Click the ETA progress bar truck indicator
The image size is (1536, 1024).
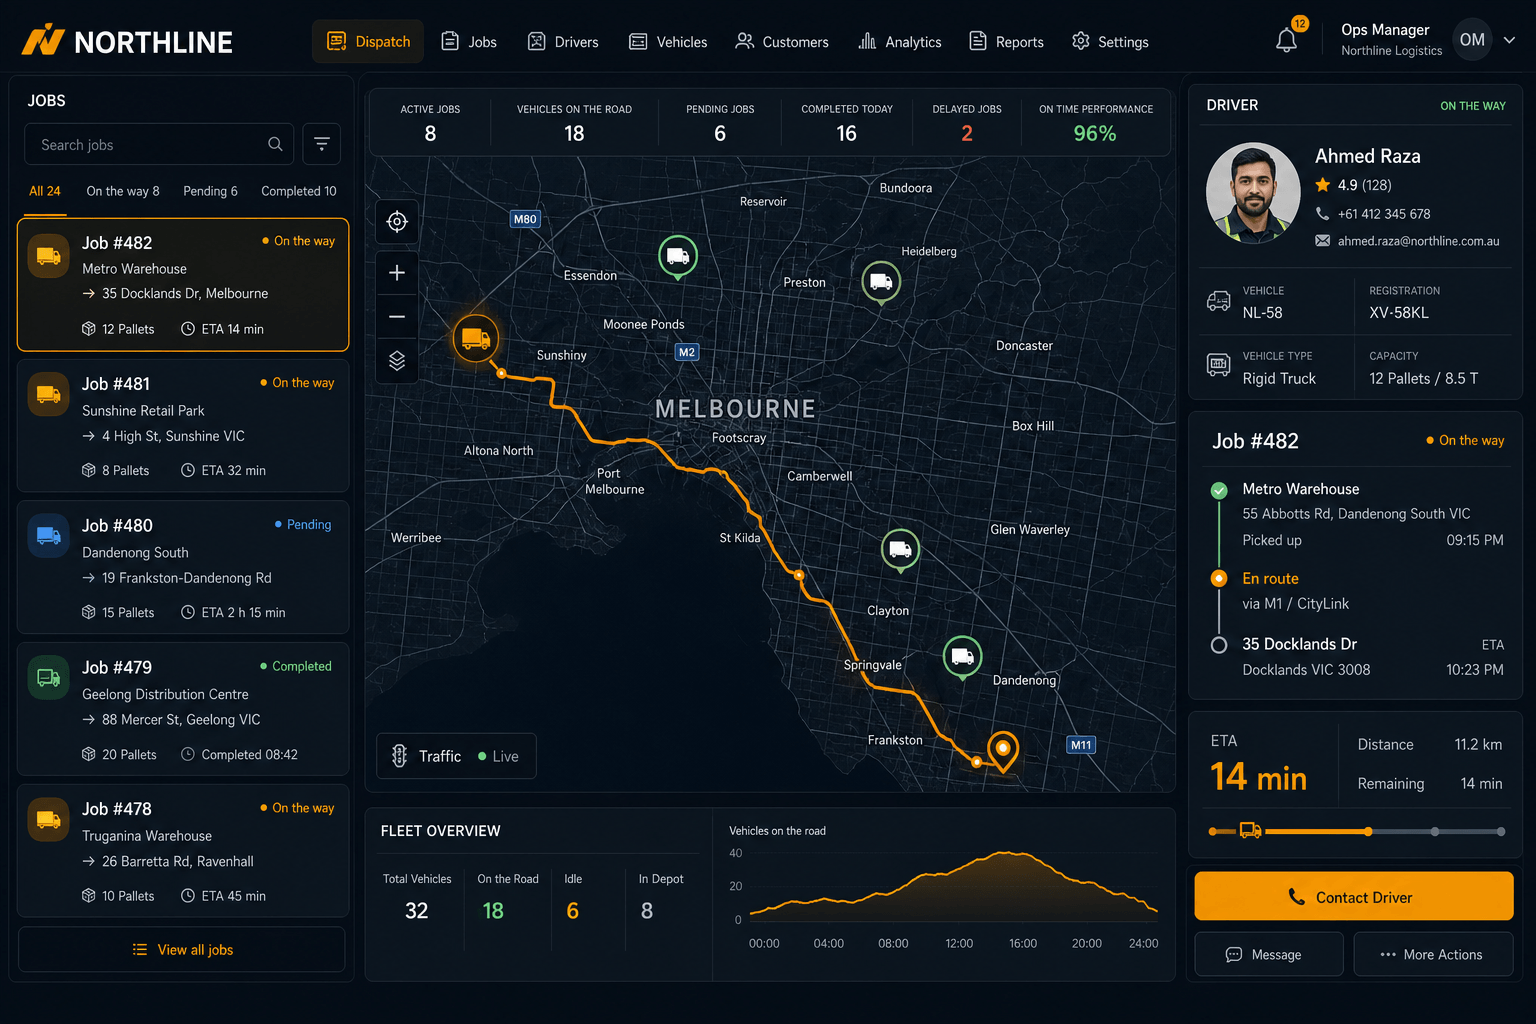pyautogui.click(x=1250, y=830)
